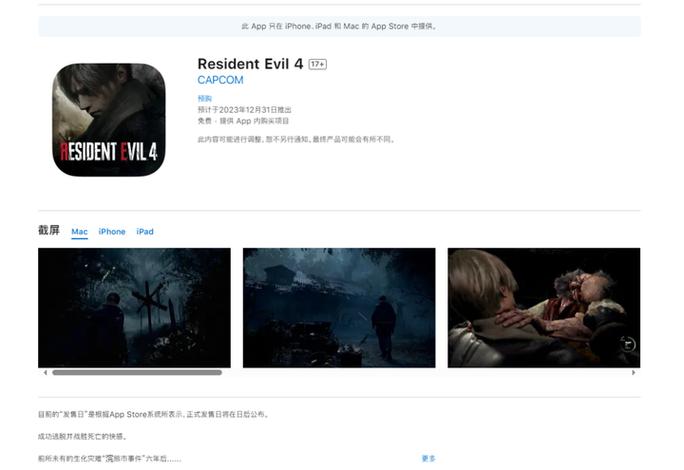Switch to the iPhone screenshots tab
This screenshot has height=470, width=684.
(112, 232)
